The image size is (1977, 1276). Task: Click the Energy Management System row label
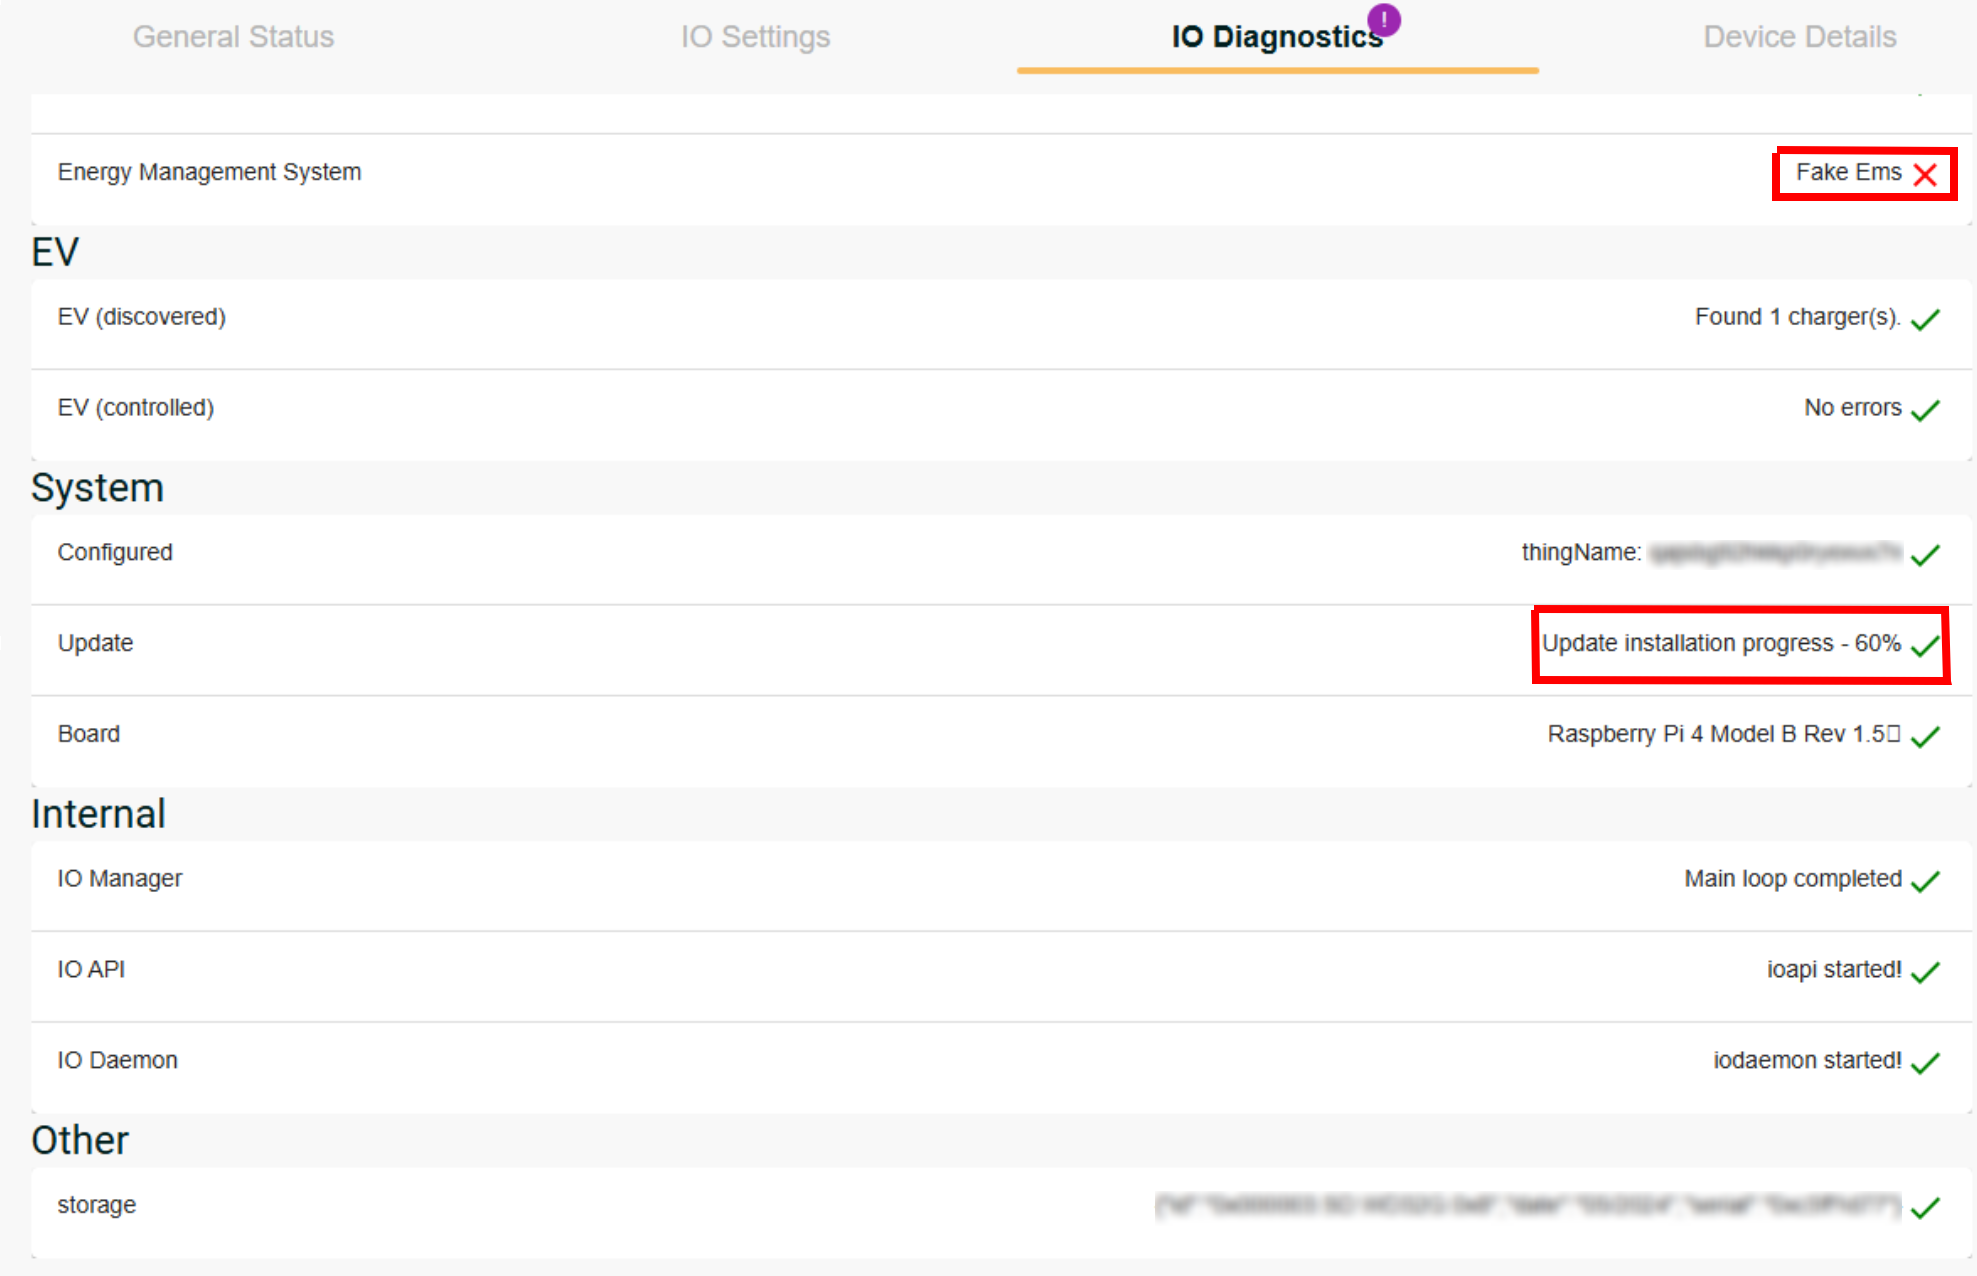209,172
